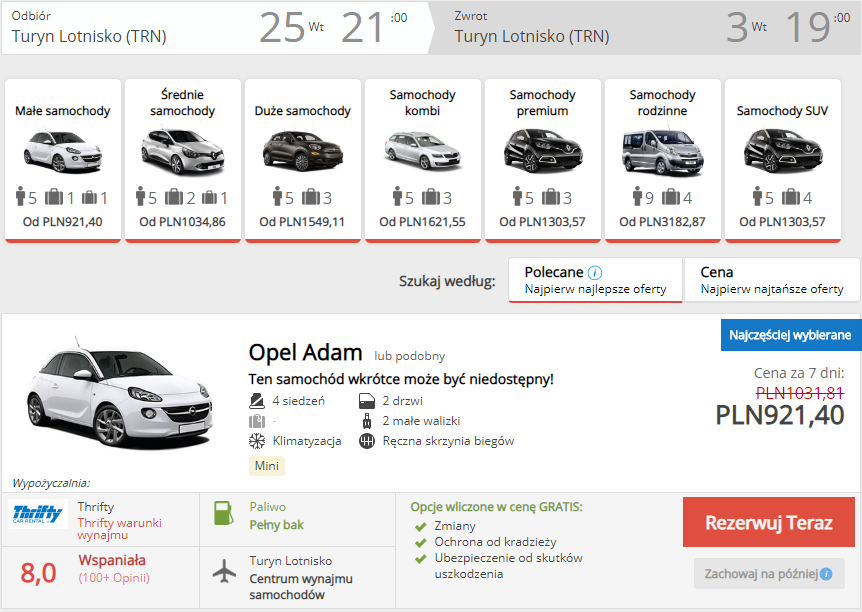
Task: Click the Rezerwuj Teraz button
Action: coord(769,522)
